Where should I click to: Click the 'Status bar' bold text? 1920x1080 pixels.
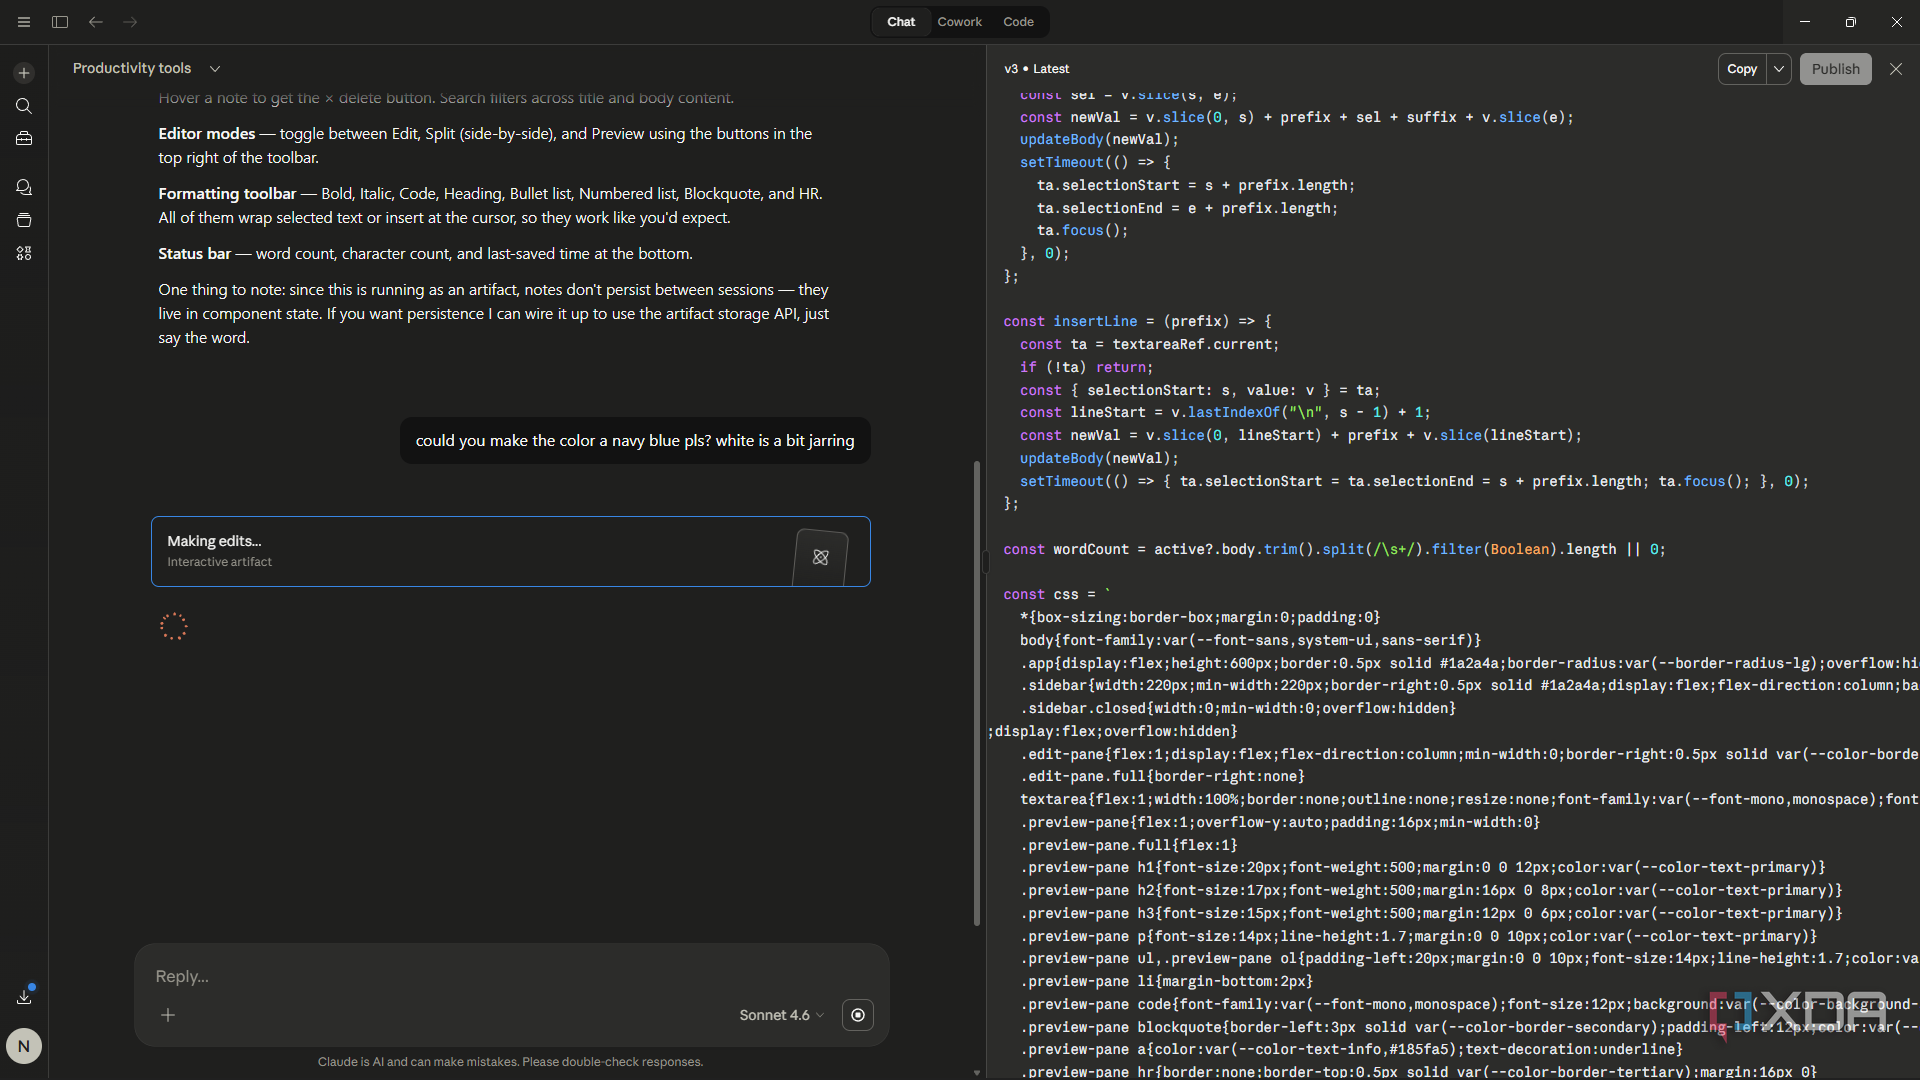pyautogui.click(x=194, y=253)
